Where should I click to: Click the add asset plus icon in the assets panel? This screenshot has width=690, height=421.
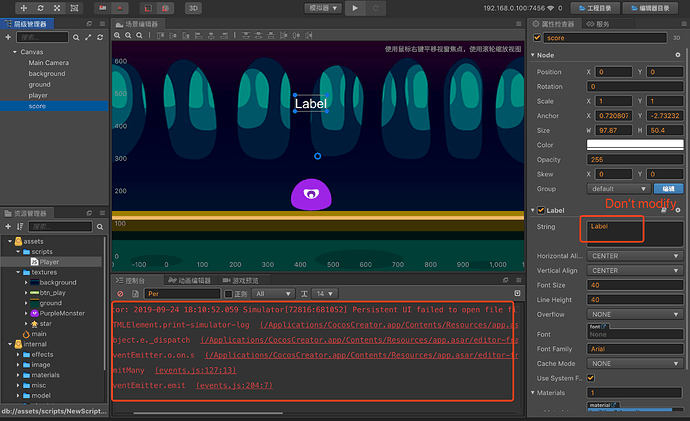pyautogui.click(x=7, y=226)
